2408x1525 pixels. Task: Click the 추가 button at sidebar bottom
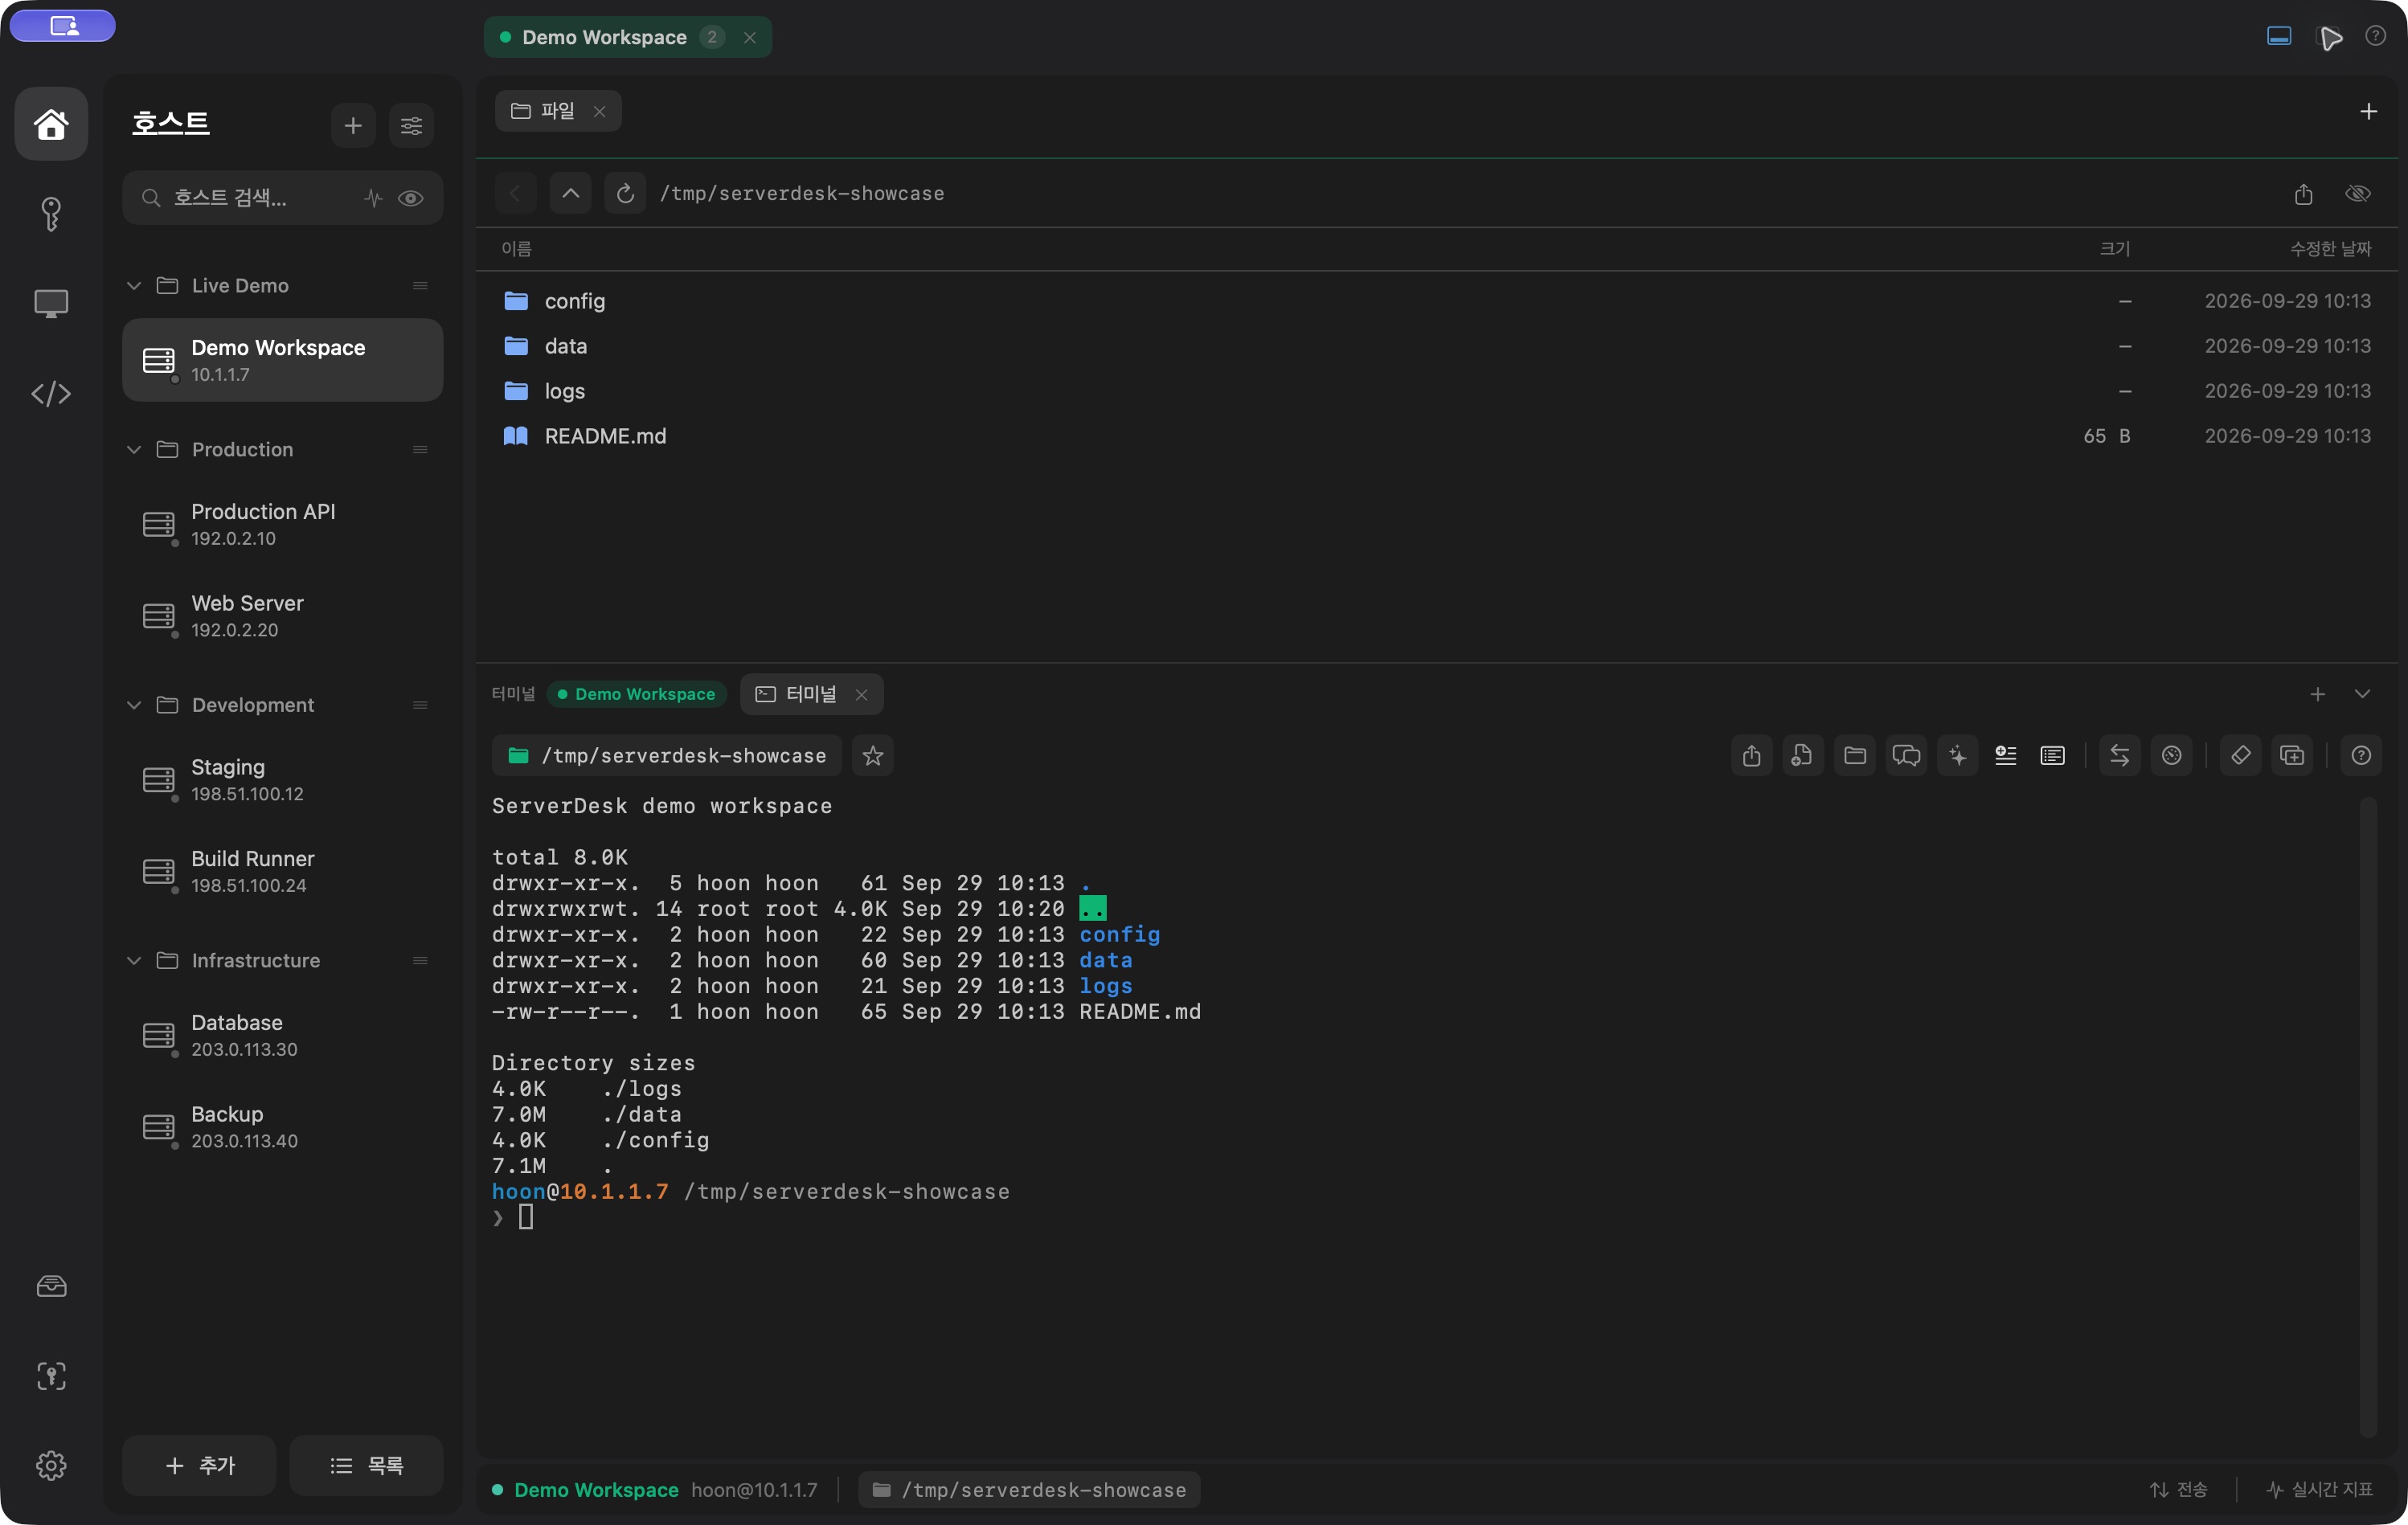pyautogui.click(x=199, y=1466)
